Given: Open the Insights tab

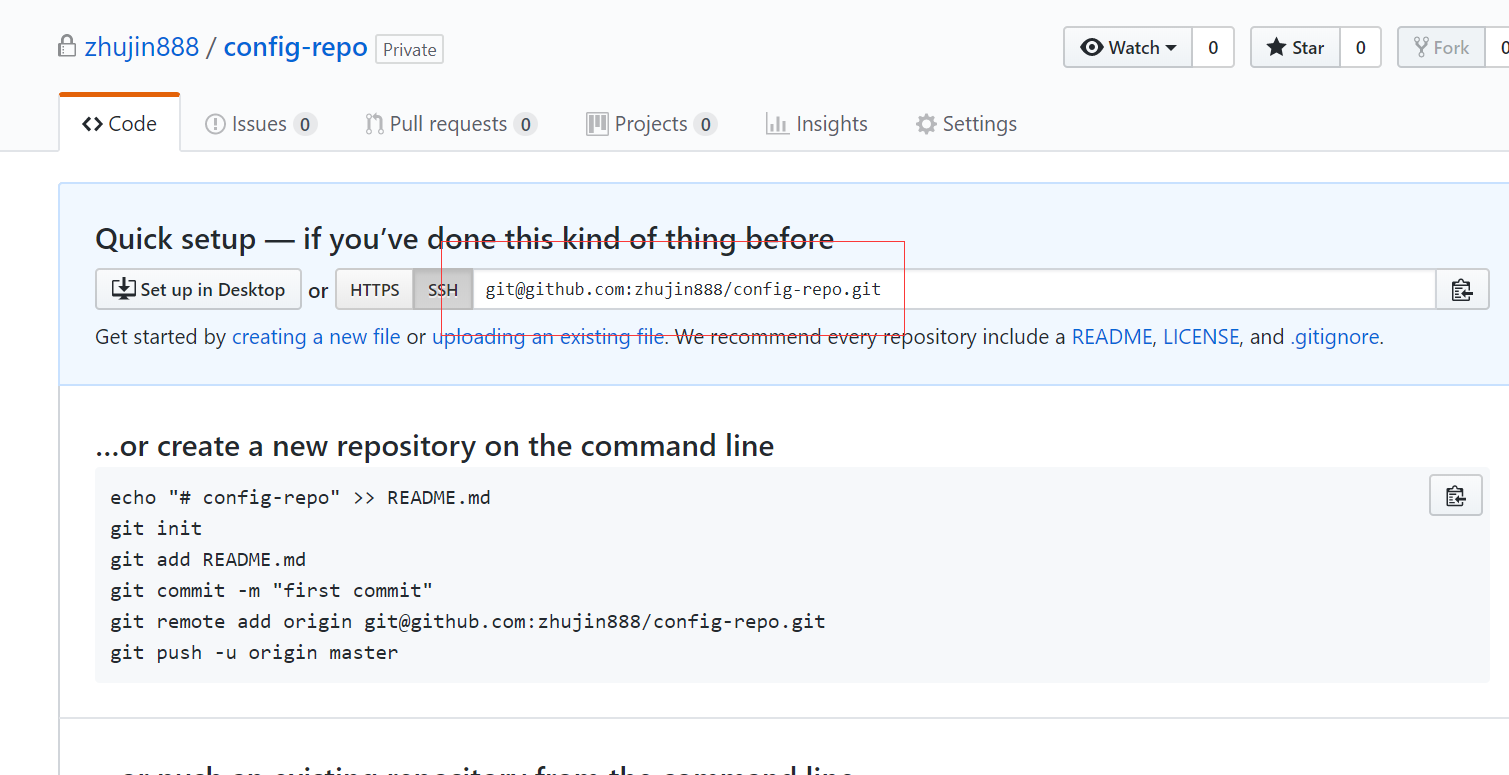Looking at the screenshot, I should pos(816,124).
